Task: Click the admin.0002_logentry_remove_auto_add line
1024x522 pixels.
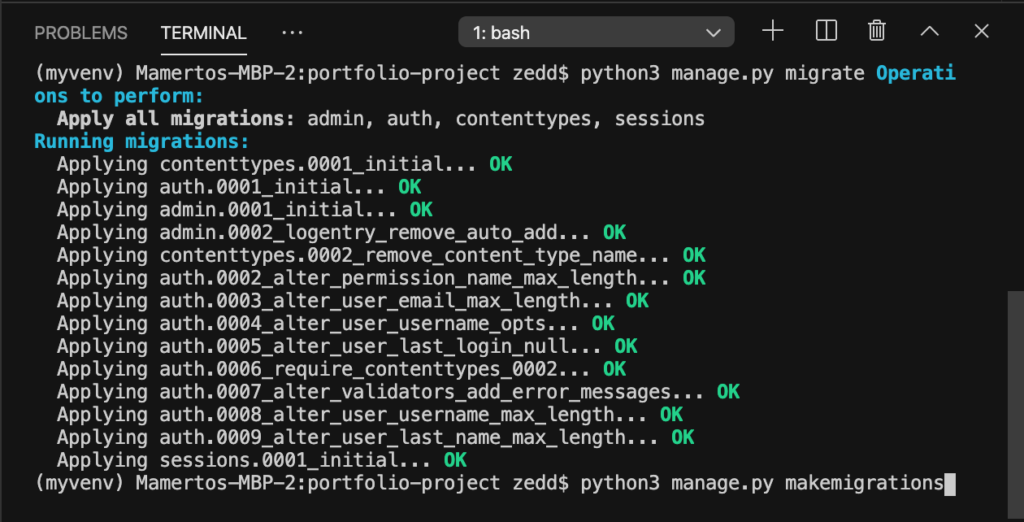Action: (341, 233)
